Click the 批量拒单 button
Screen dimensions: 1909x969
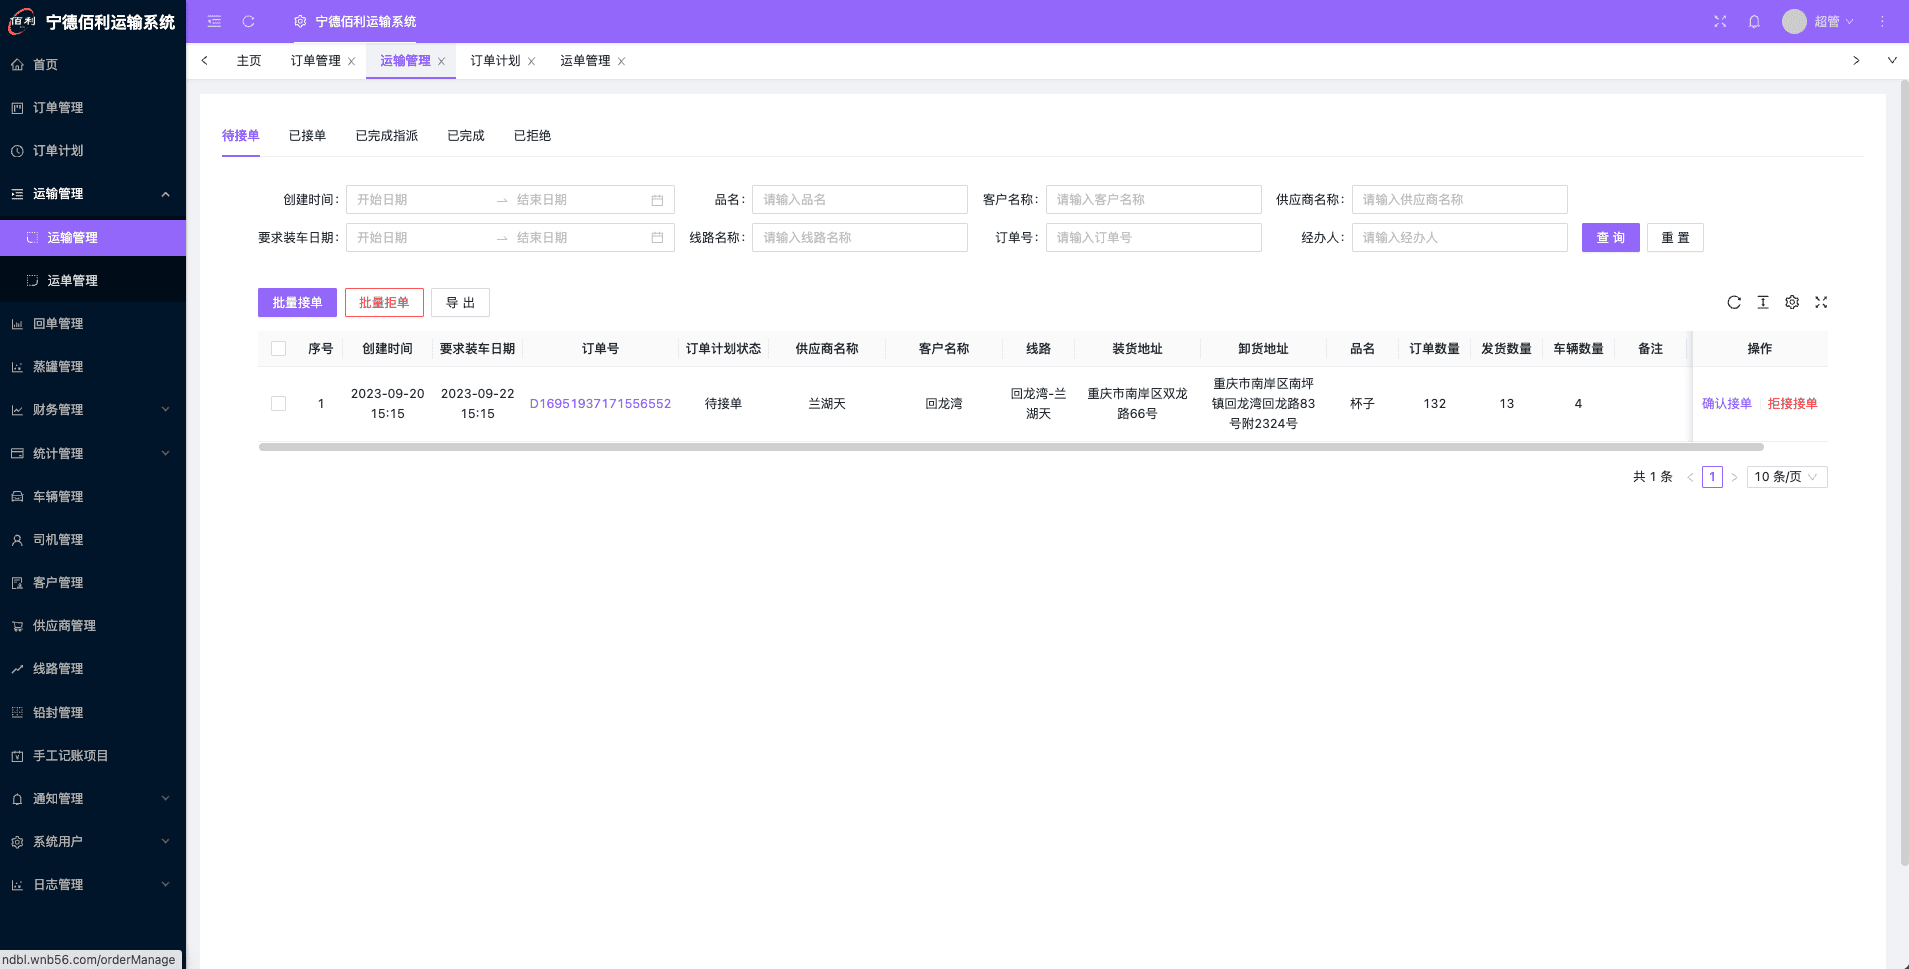click(384, 303)
